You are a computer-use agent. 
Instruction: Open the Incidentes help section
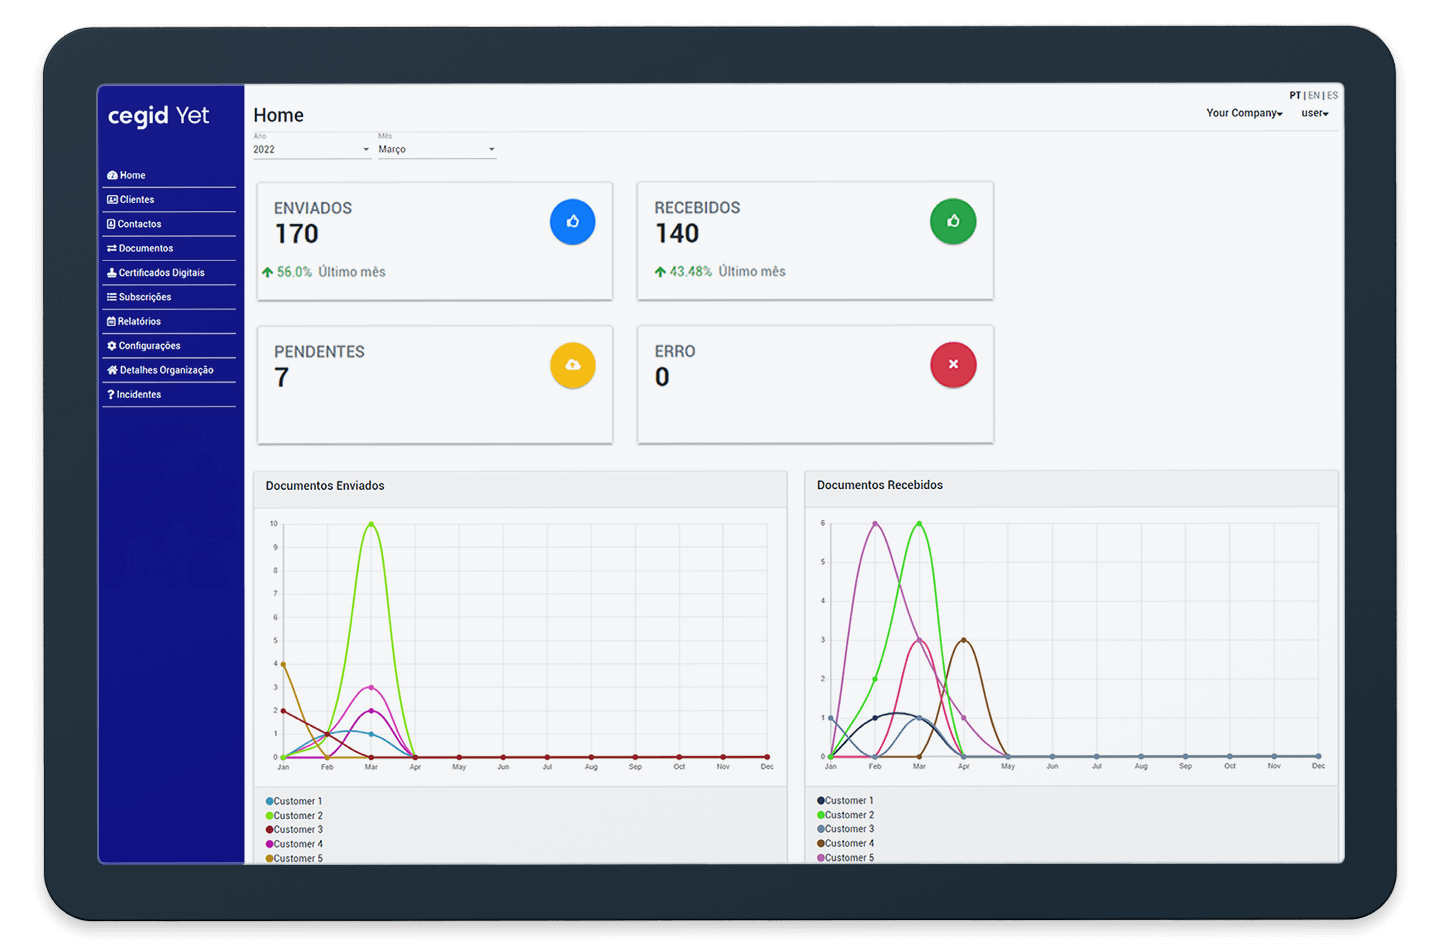[138, 395]
